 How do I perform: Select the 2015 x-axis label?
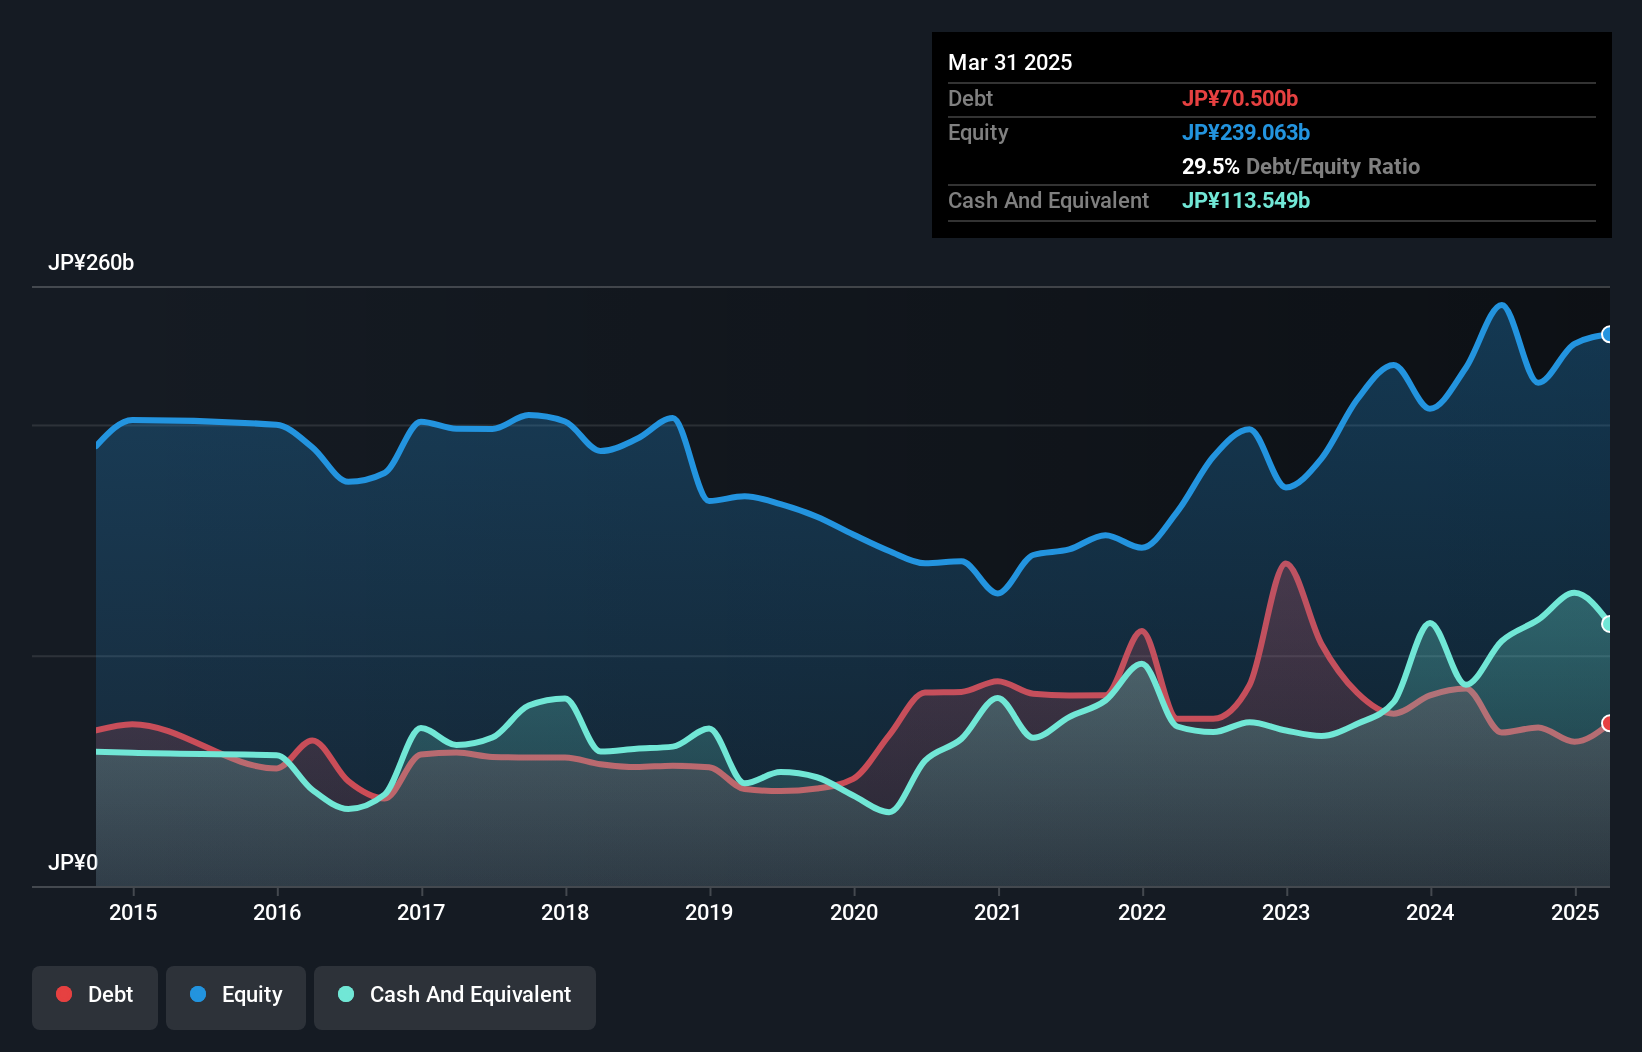click(133, 912)
